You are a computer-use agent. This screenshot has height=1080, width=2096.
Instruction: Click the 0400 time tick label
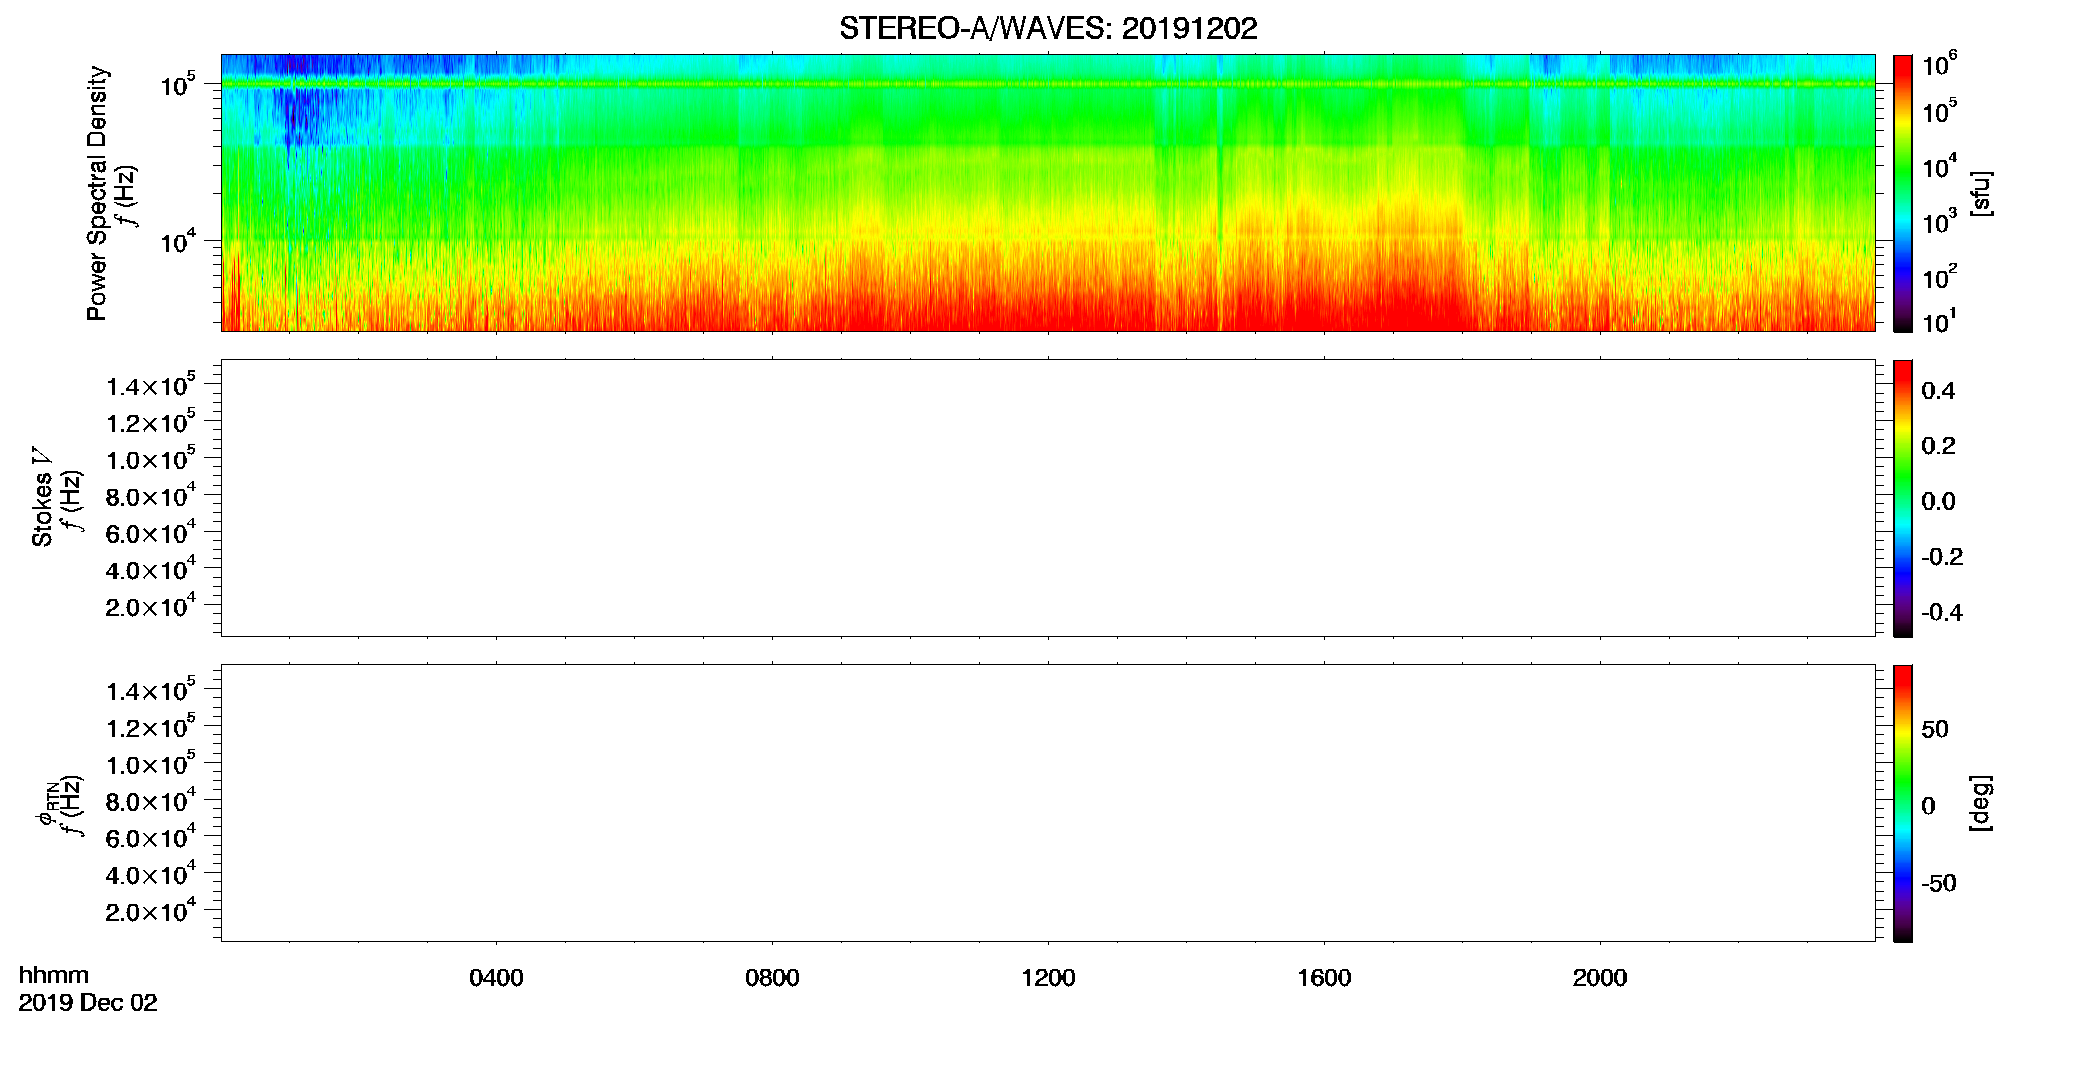point(496,978)
